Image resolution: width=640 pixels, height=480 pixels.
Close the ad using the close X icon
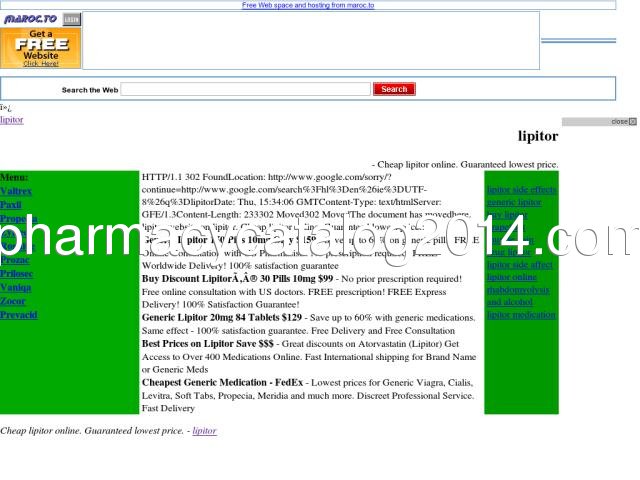click(633, 122)
